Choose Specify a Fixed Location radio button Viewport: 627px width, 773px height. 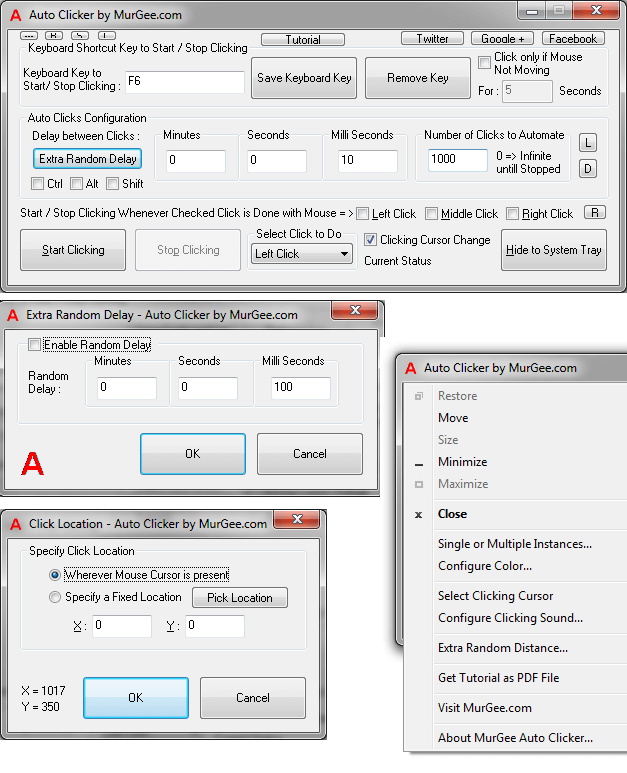(55, 597)
